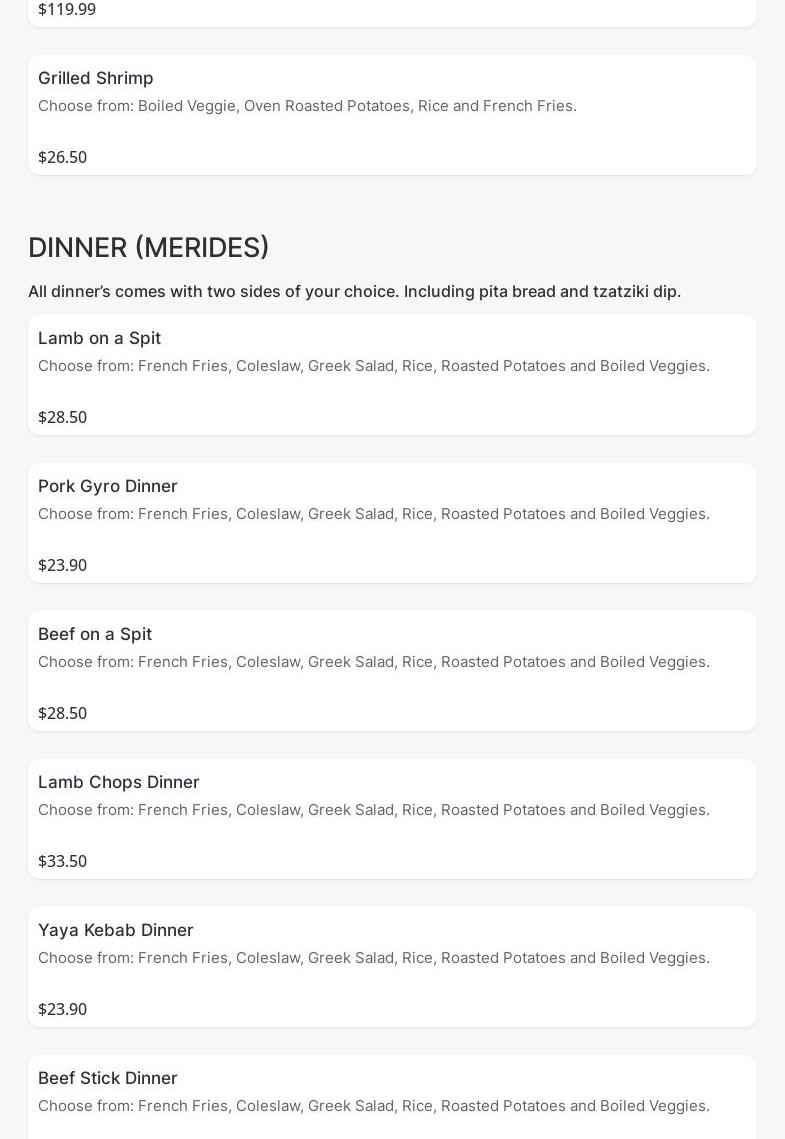Image resolution: width=785 pixels, height=1139 pixels.
Task: Click the $26.50 Grilled Shrimp price
Action: [62, 157]
